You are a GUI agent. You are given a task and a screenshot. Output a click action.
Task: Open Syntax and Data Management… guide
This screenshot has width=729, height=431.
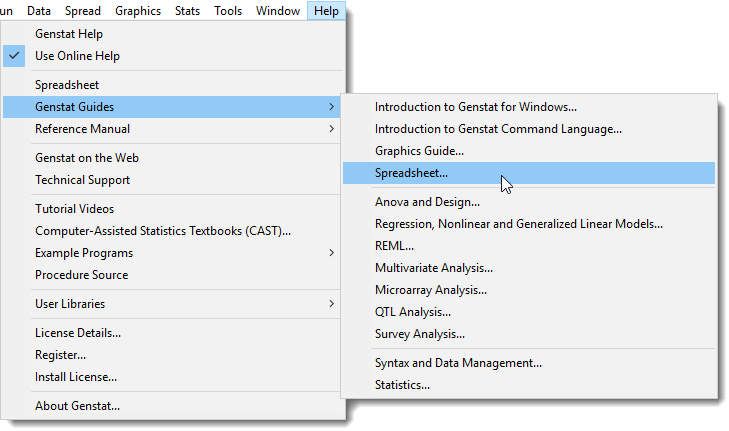tap(529, 363)
